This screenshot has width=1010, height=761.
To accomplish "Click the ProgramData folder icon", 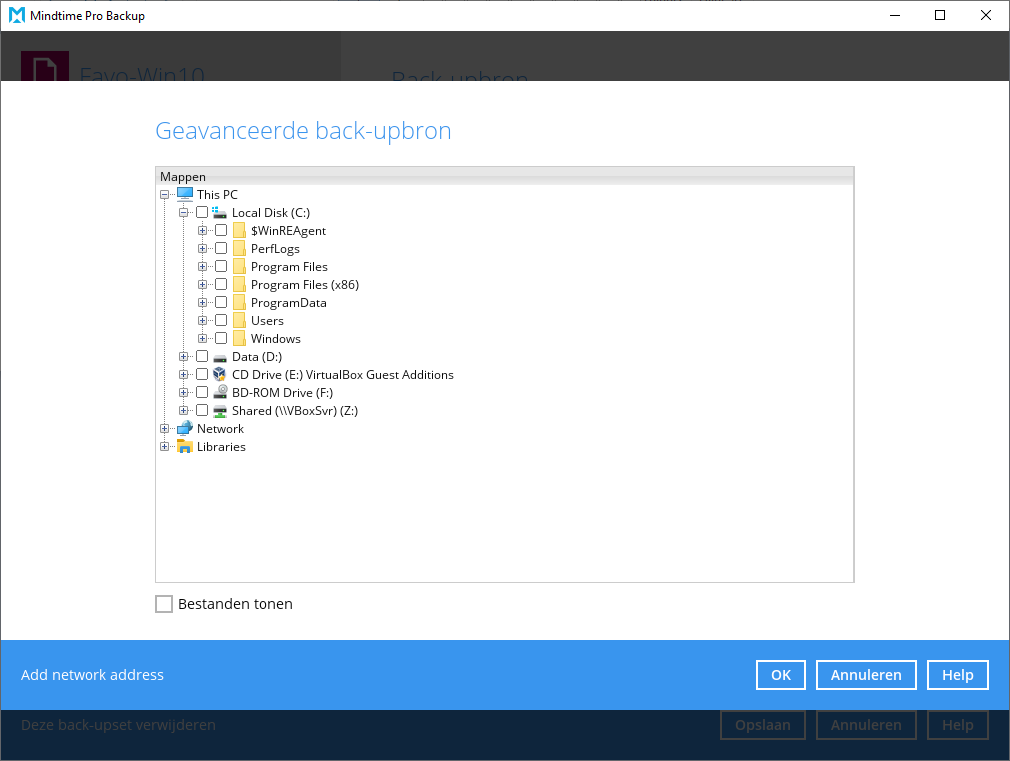I will coord(239,302).
